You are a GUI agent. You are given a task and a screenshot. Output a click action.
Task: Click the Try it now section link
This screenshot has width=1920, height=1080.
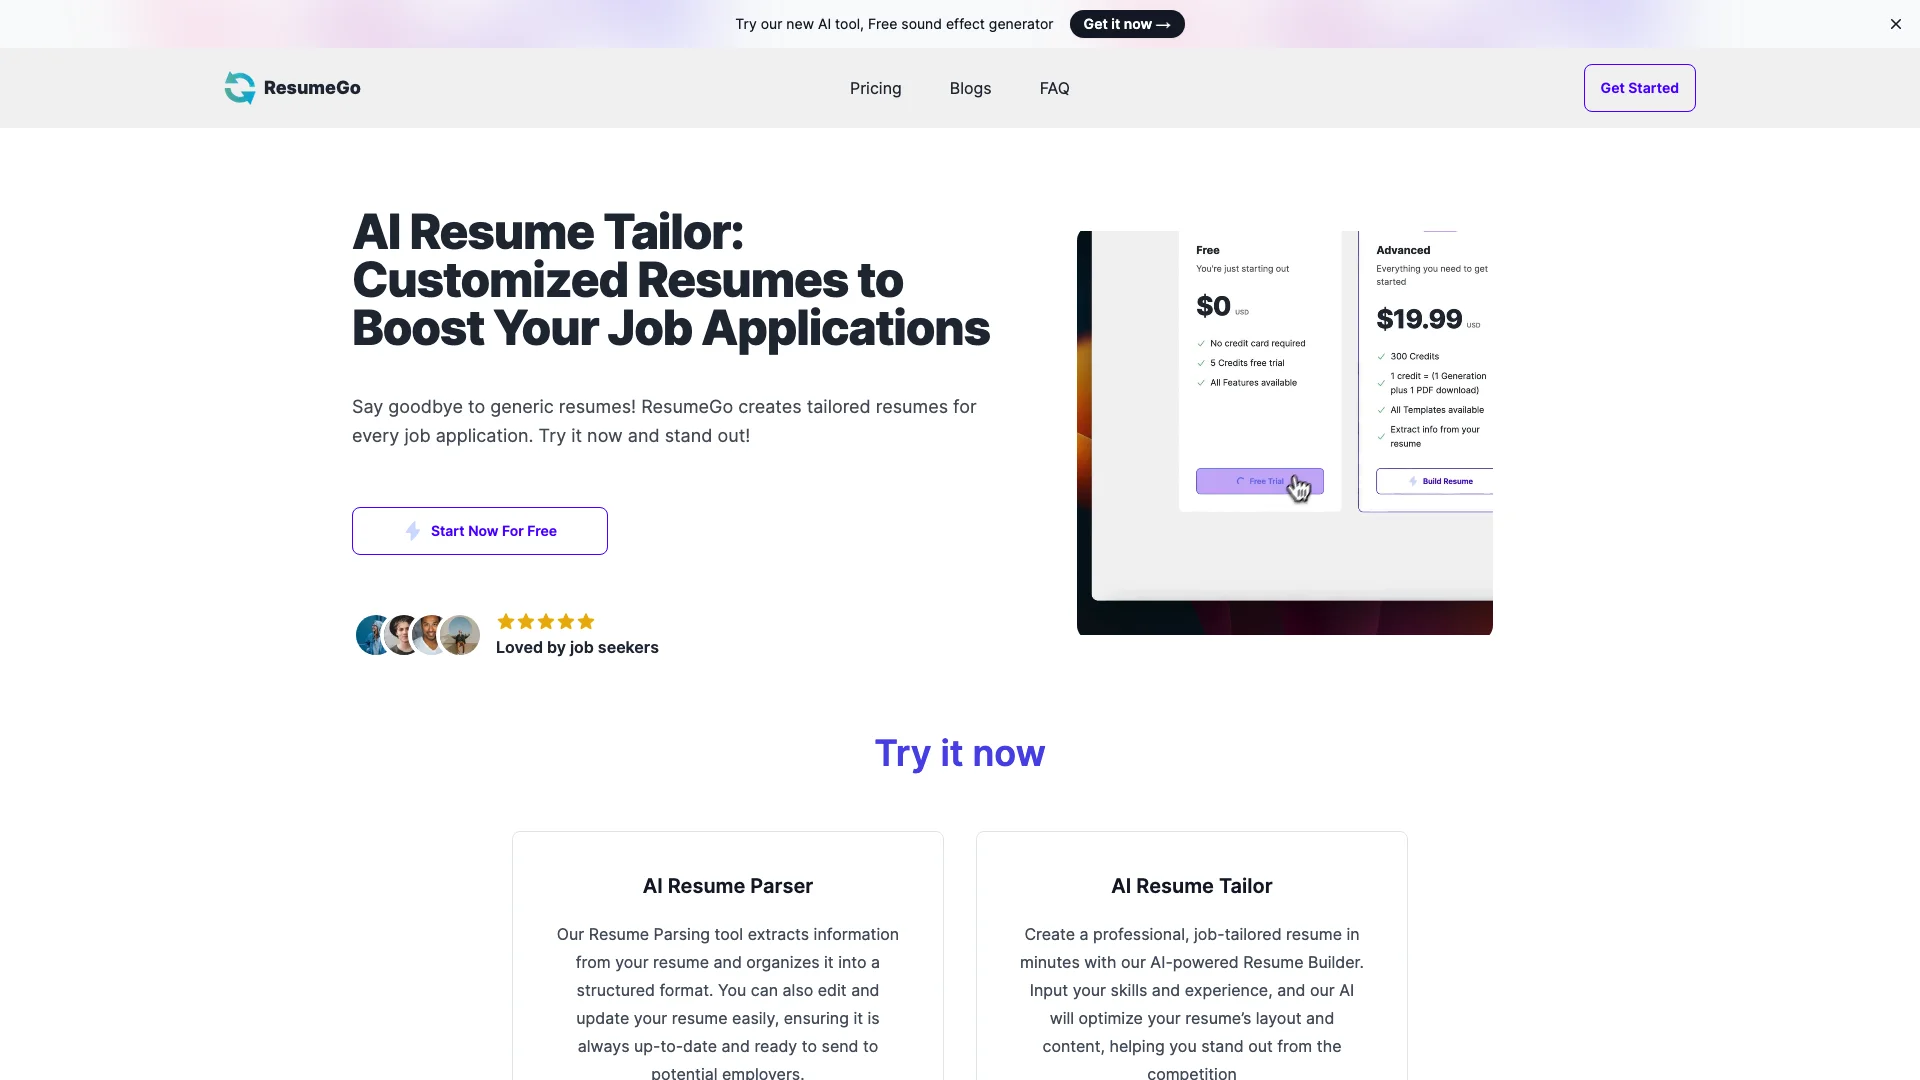click(x=959, y=754)
